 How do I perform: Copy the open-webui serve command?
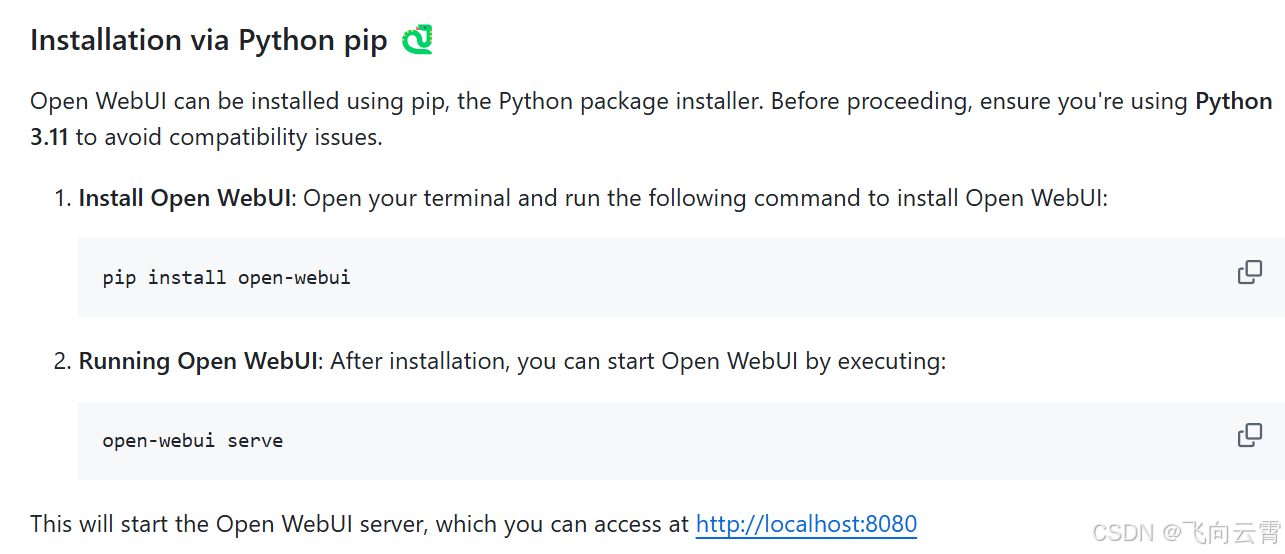click(x=1249, y=435)
